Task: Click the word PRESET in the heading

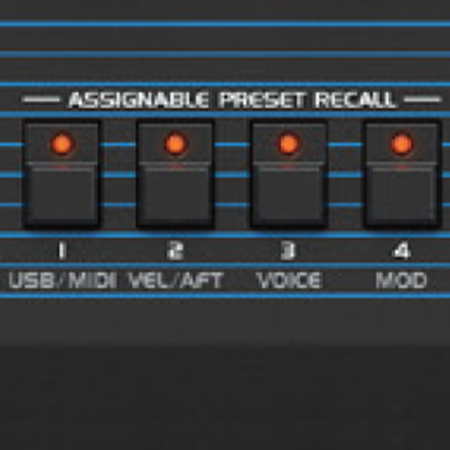Action: pyautogui.click(x=262, y=100)
